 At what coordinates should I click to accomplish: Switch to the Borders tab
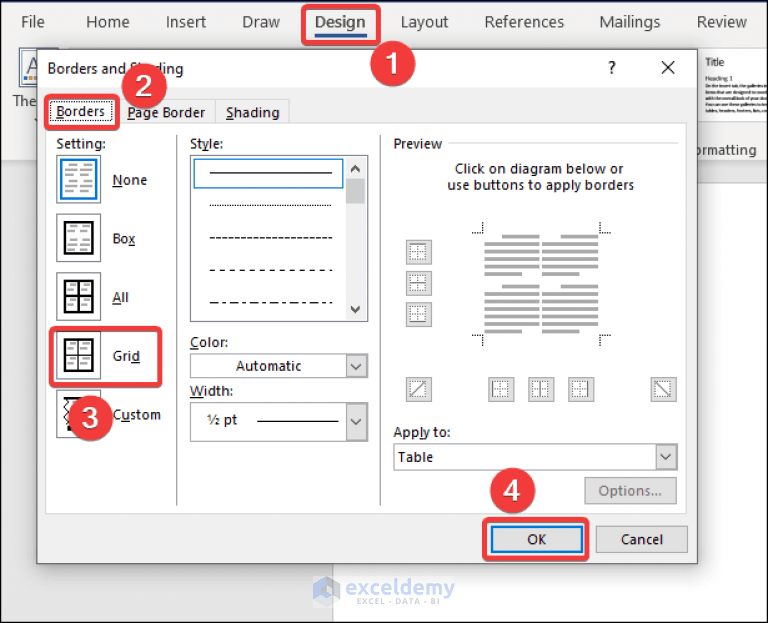click(x=81, y=112)
